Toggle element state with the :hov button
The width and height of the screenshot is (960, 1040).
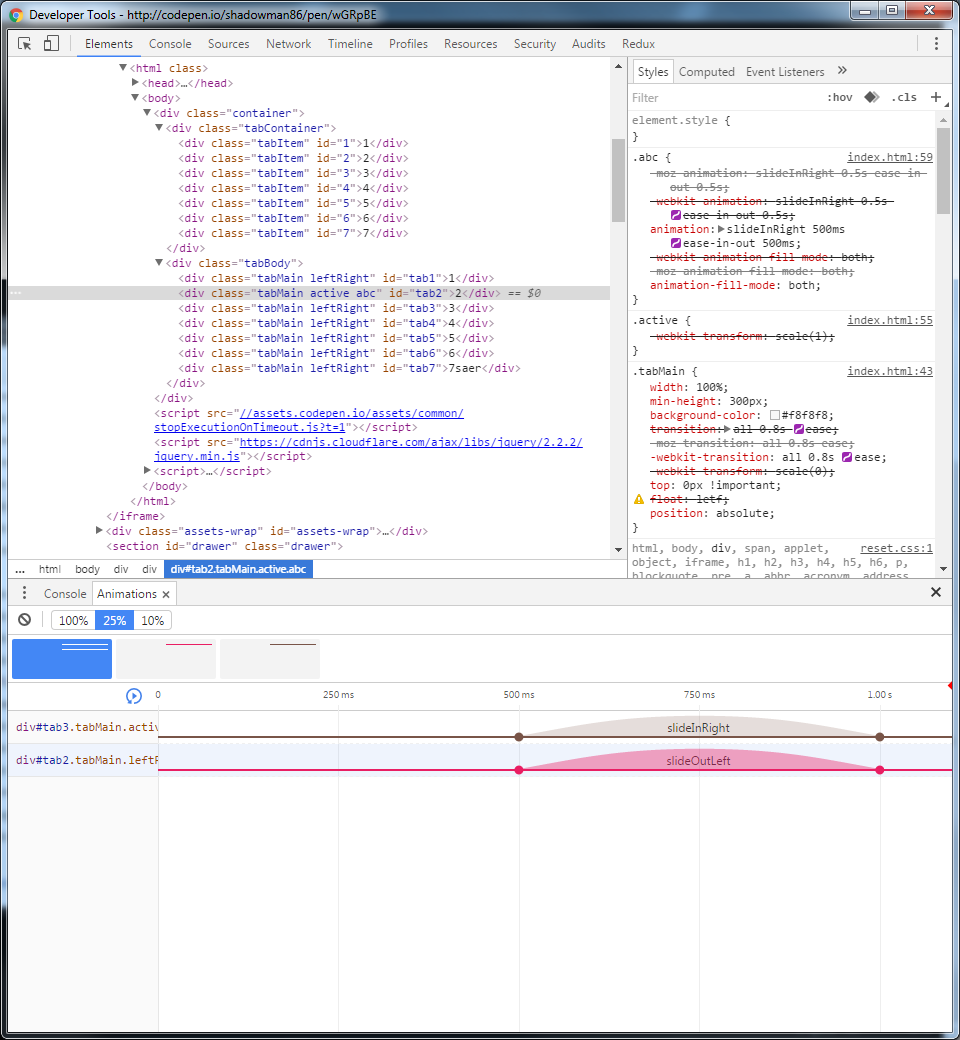click(839, 98)
